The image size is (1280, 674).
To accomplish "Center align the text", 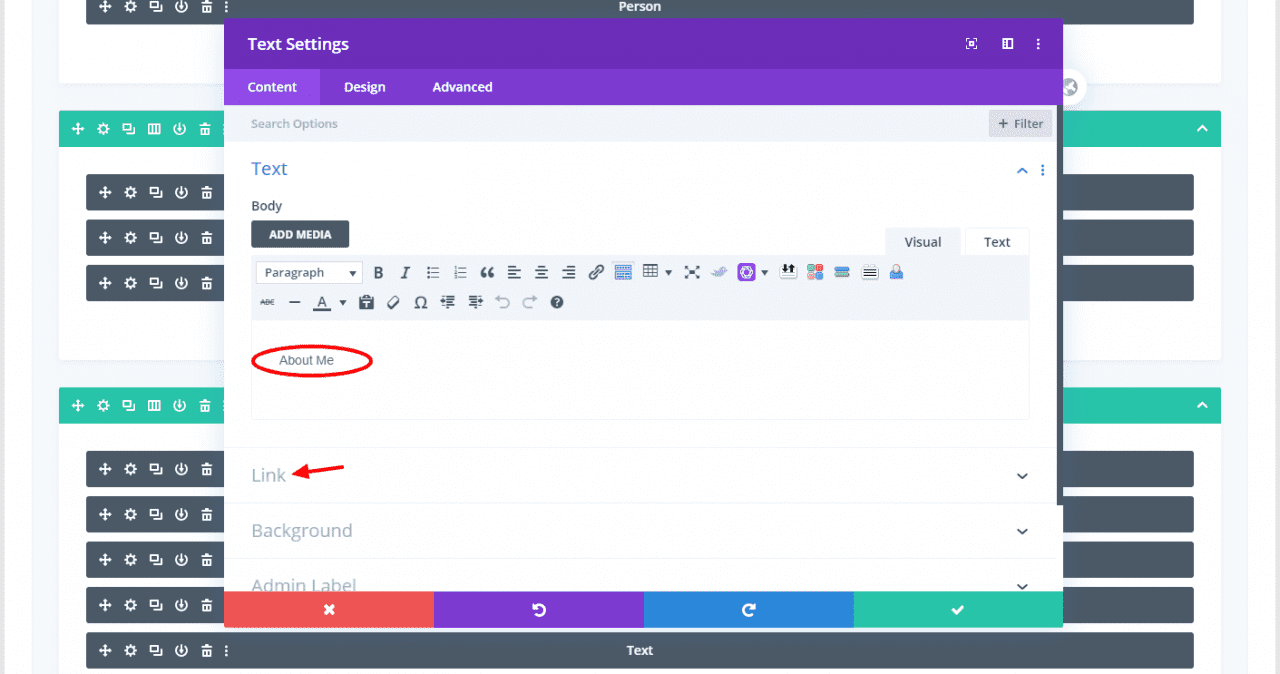I will coord(541,271).
